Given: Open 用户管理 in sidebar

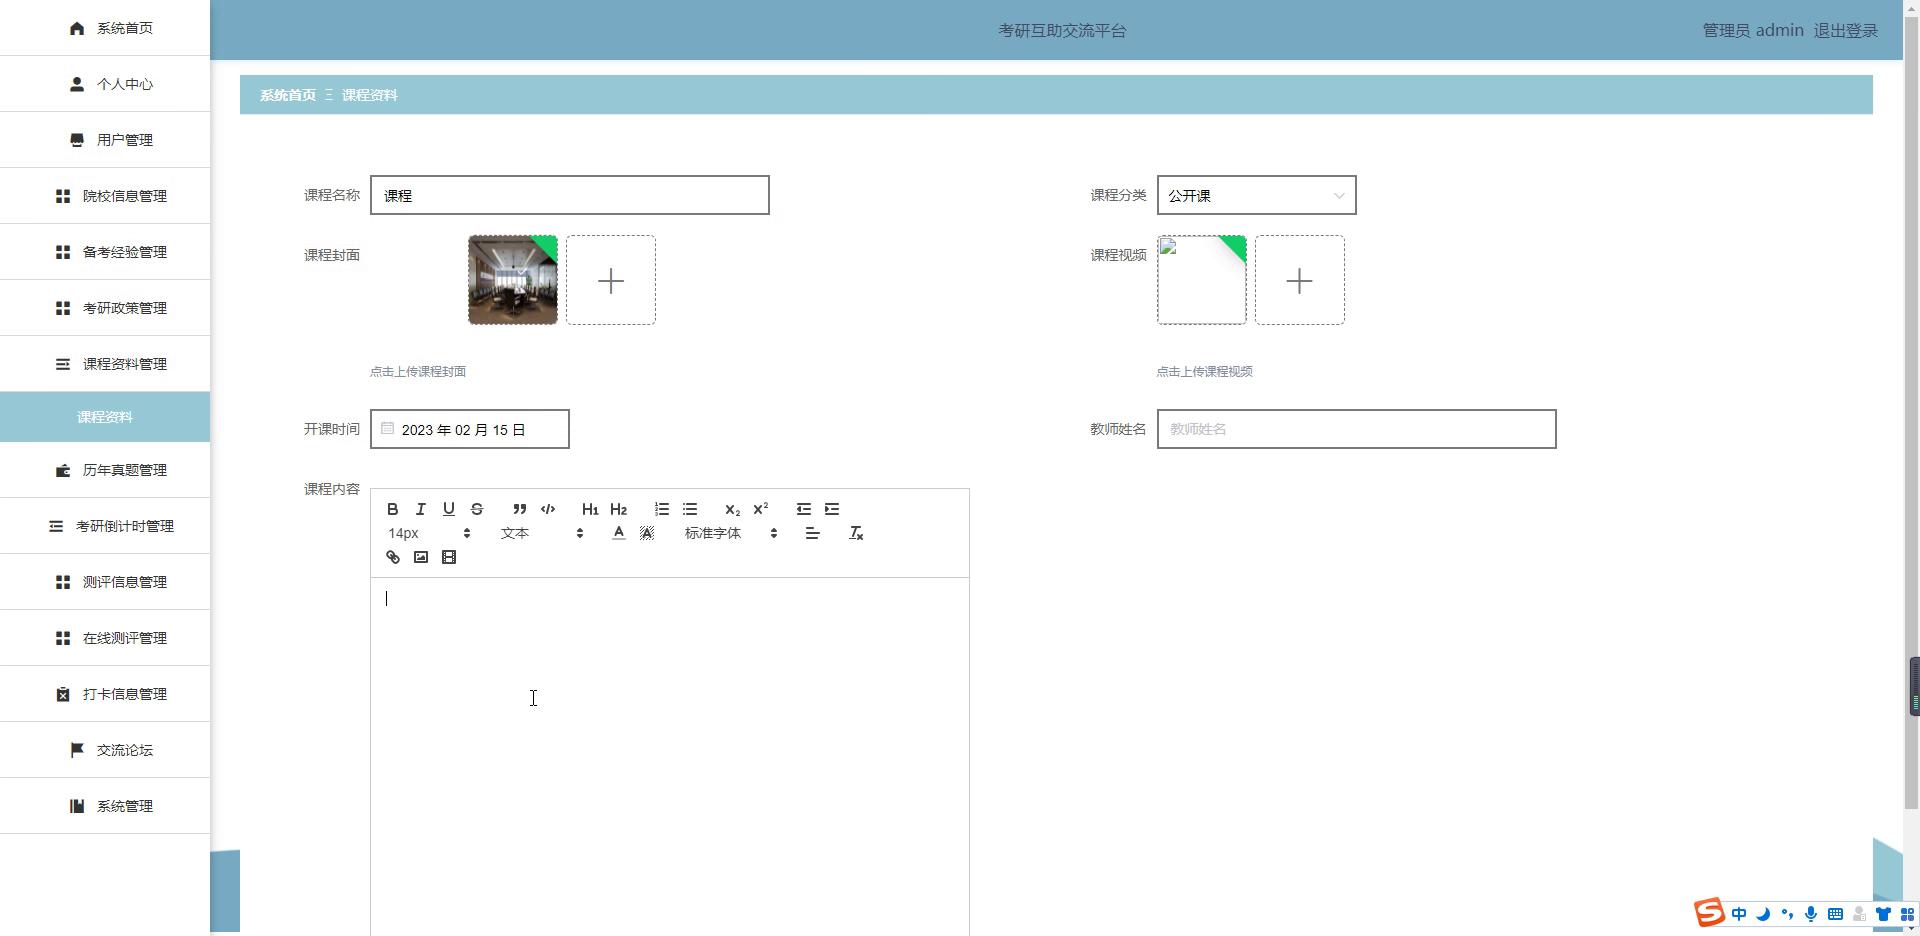Looking at the screenshot, I should click(x=105, y=140).
